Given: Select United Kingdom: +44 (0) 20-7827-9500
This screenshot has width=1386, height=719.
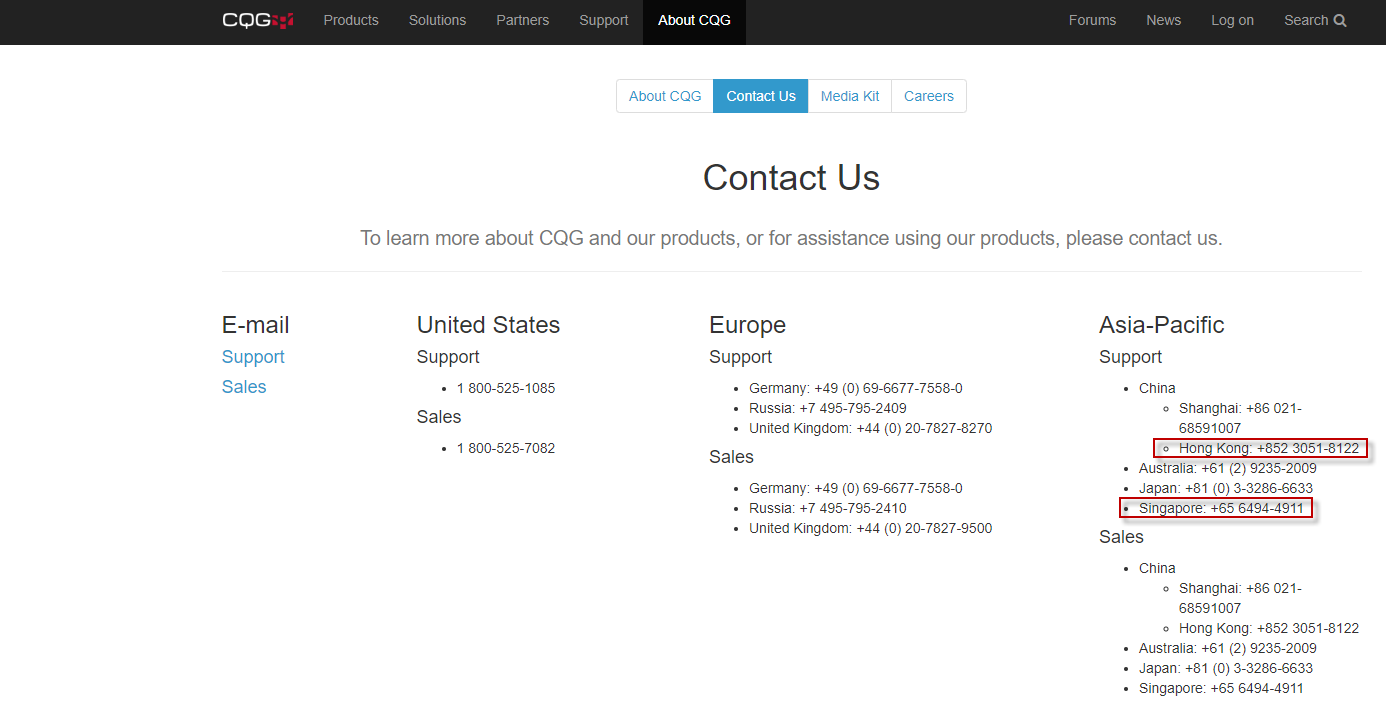Looking at the screenshot, I should (x=871, y=528).
